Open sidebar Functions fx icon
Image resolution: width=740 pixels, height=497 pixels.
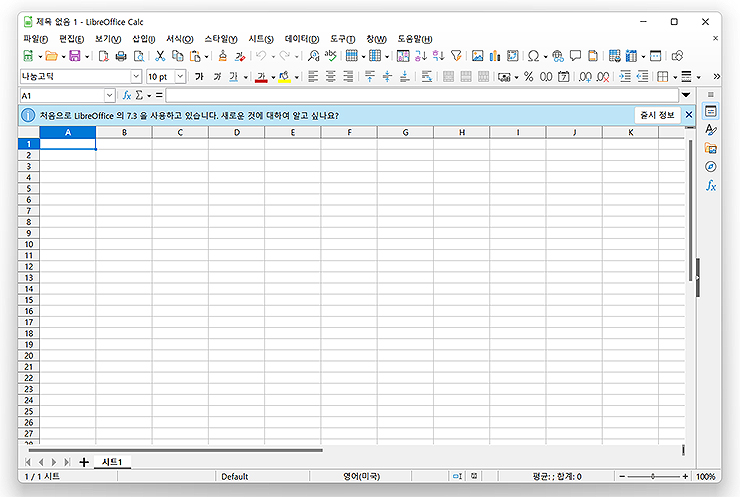pyautogui.click(x=711, y=185)
